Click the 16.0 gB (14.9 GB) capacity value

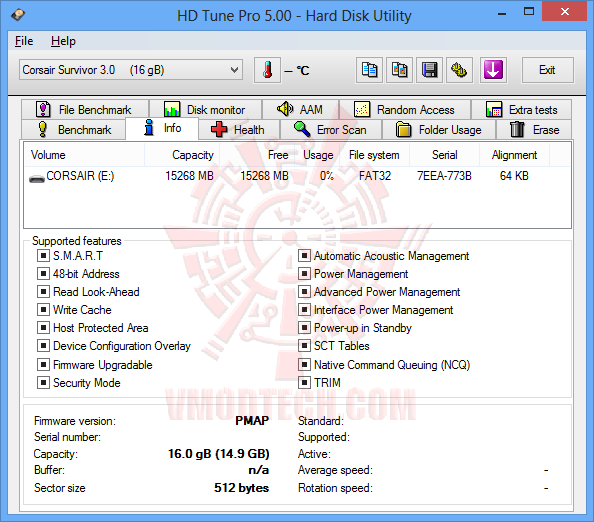[x=219, y=454]
